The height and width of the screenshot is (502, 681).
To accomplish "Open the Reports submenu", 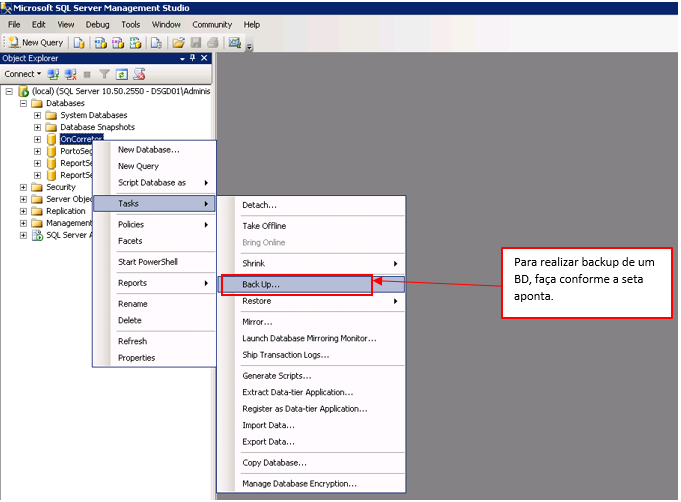I will pyautogui.click(x=155, y=283).
